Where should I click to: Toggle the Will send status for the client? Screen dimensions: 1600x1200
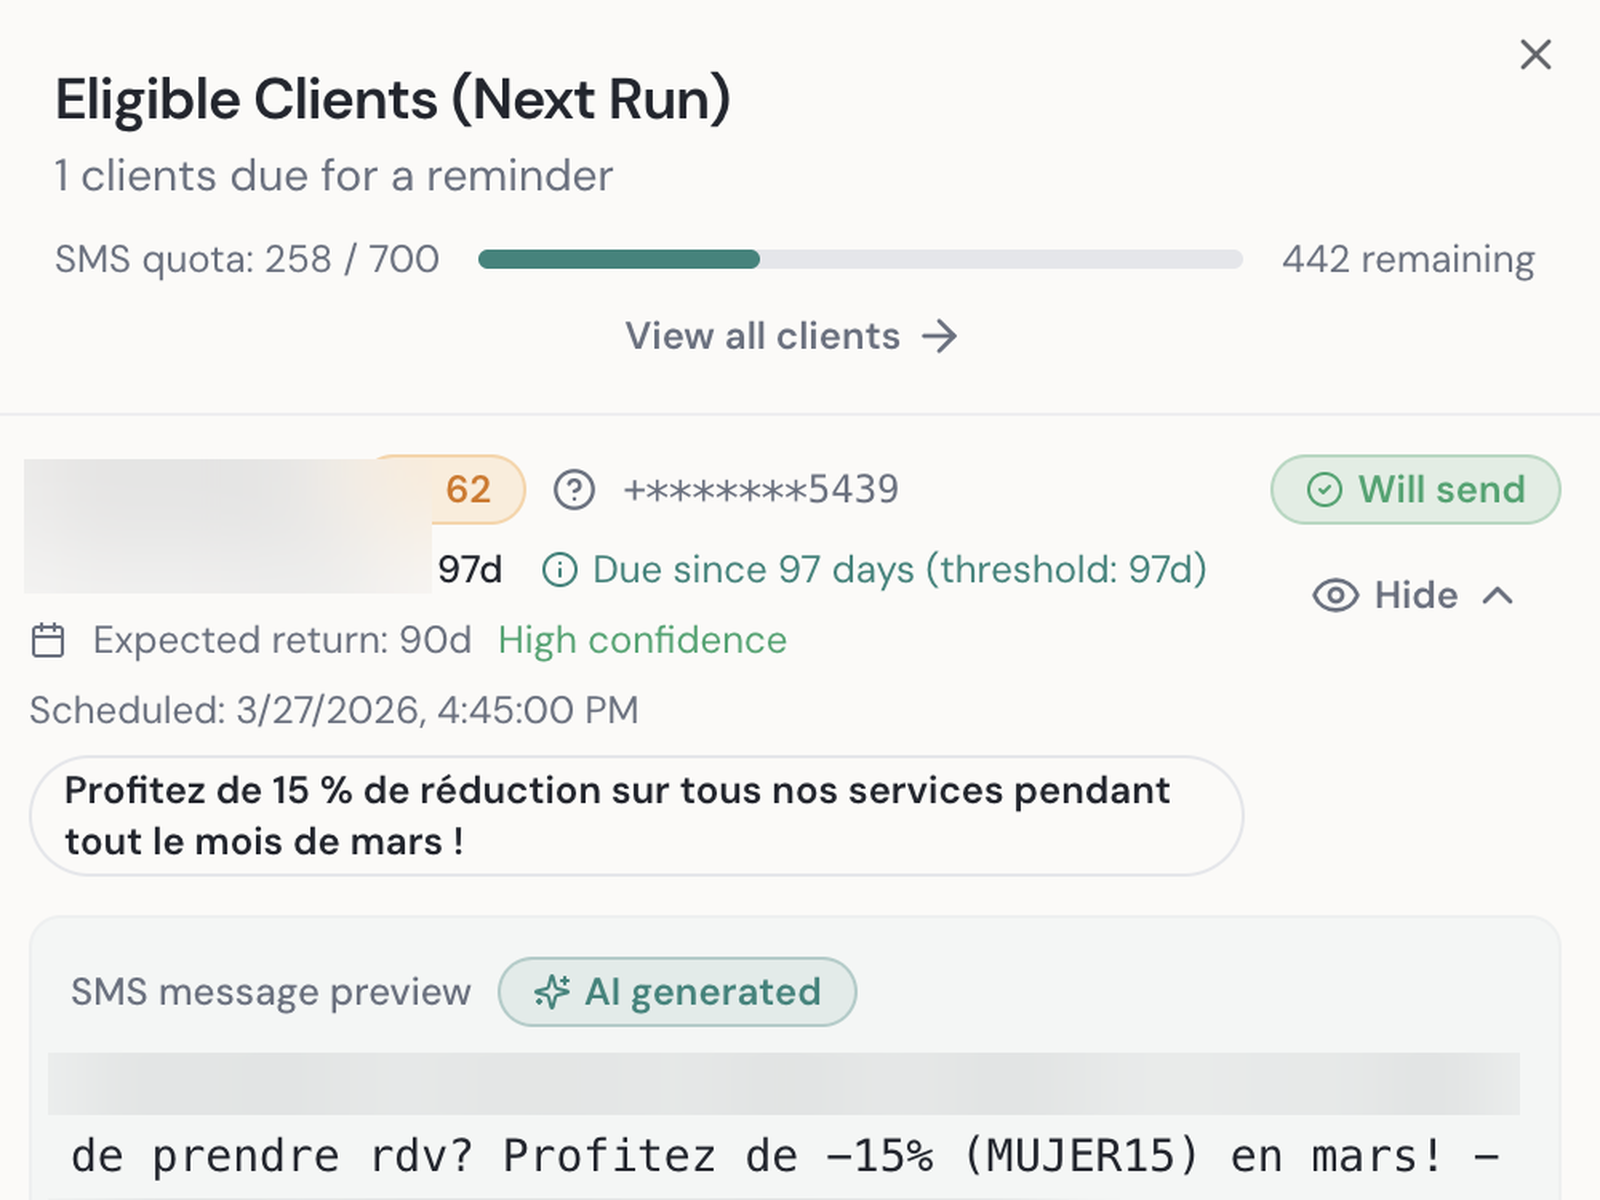coord(1415,489)
